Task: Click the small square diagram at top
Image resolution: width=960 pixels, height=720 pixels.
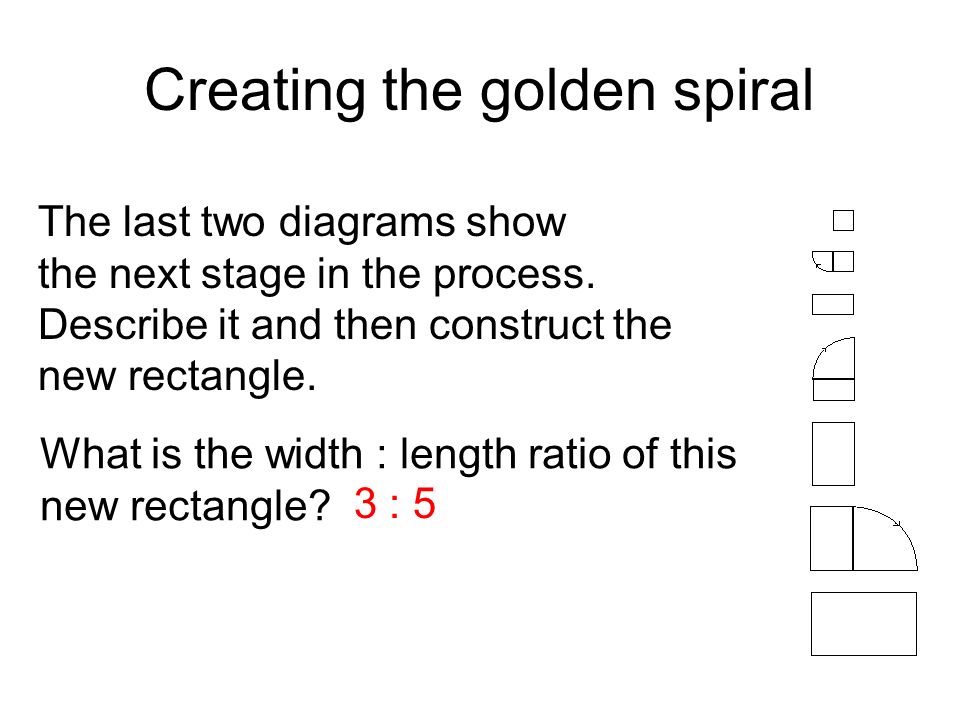Action: point(843,220)
